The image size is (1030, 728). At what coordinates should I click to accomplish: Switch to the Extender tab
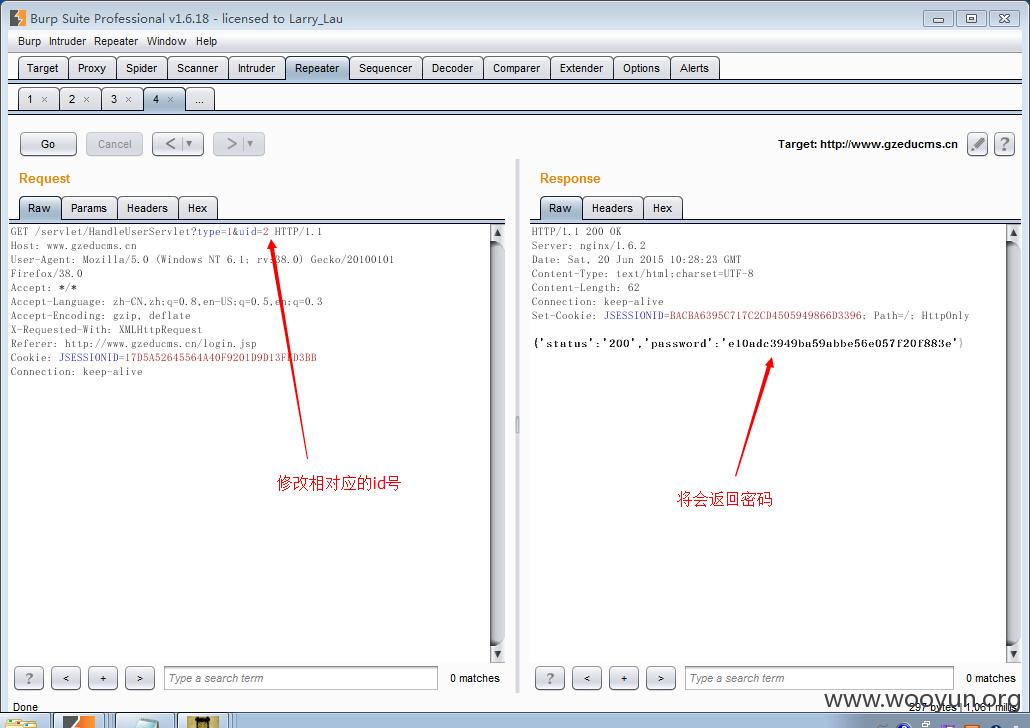(581, 68)
